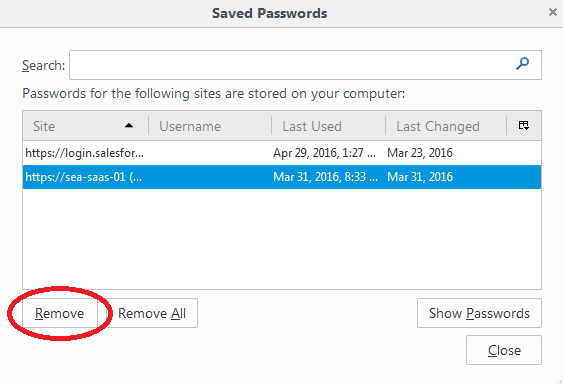Close the Saved Passwords dialog with X
The height and width of the screenshot is (384, 563).
(553, 13)
